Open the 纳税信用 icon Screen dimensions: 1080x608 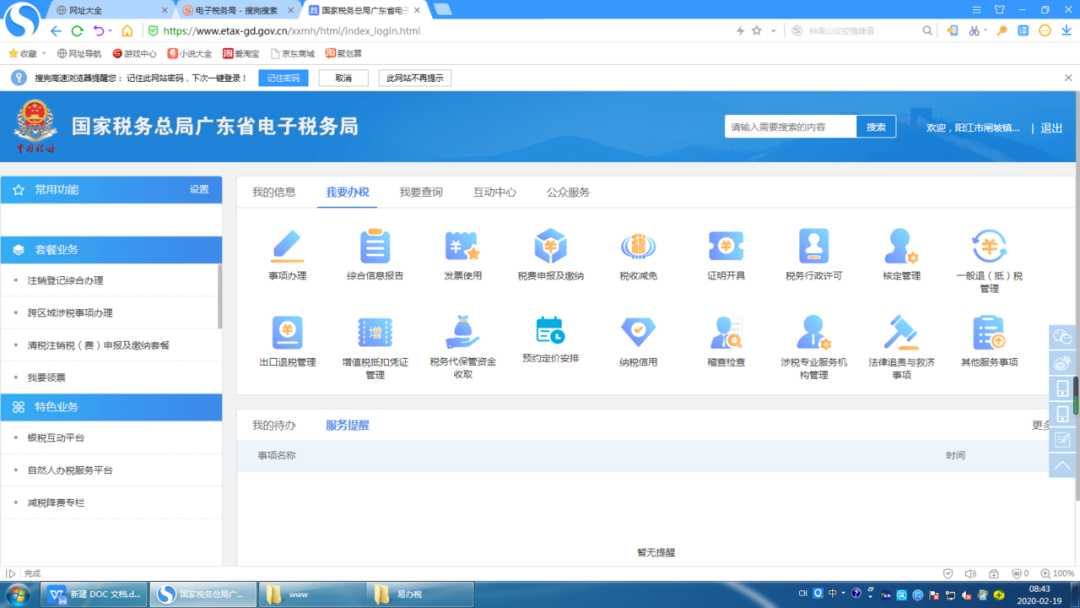click(638, 333)
